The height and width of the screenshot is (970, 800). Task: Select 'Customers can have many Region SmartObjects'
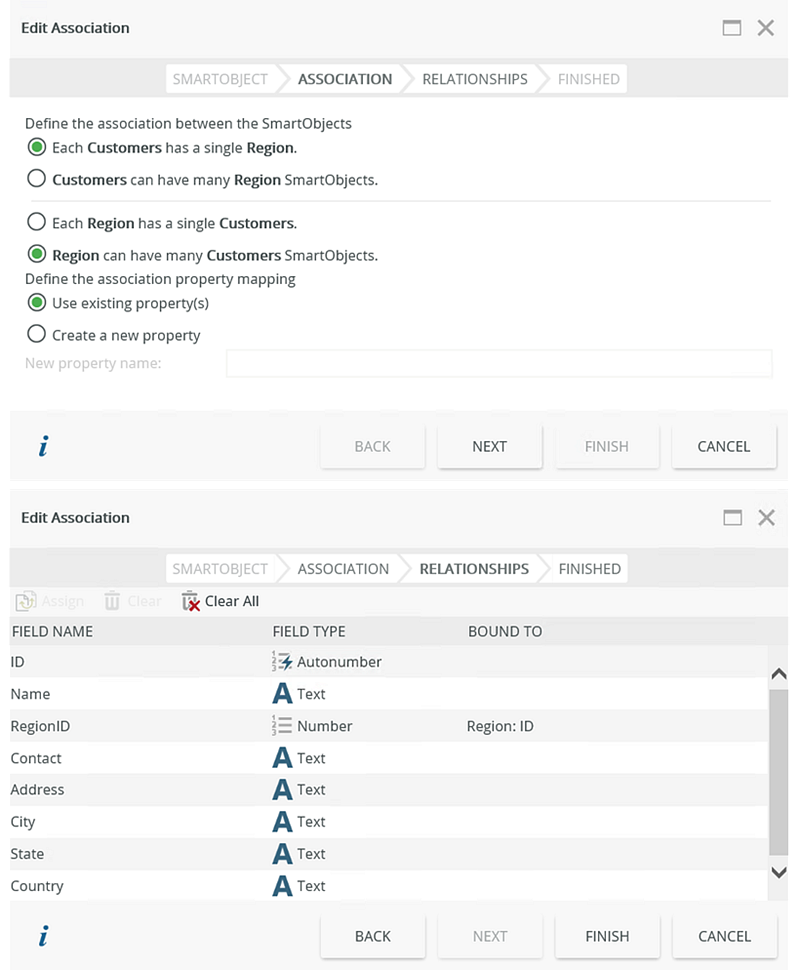coord(37,179)
